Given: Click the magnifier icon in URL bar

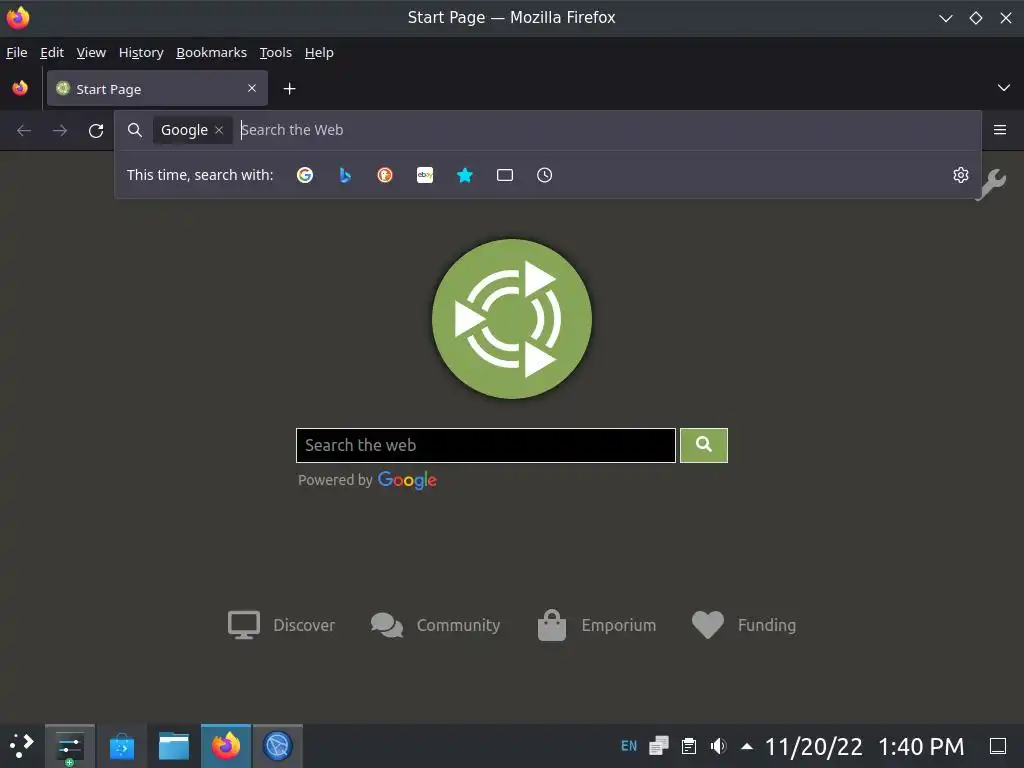Looking at the screenshot, I should point(135,130).
